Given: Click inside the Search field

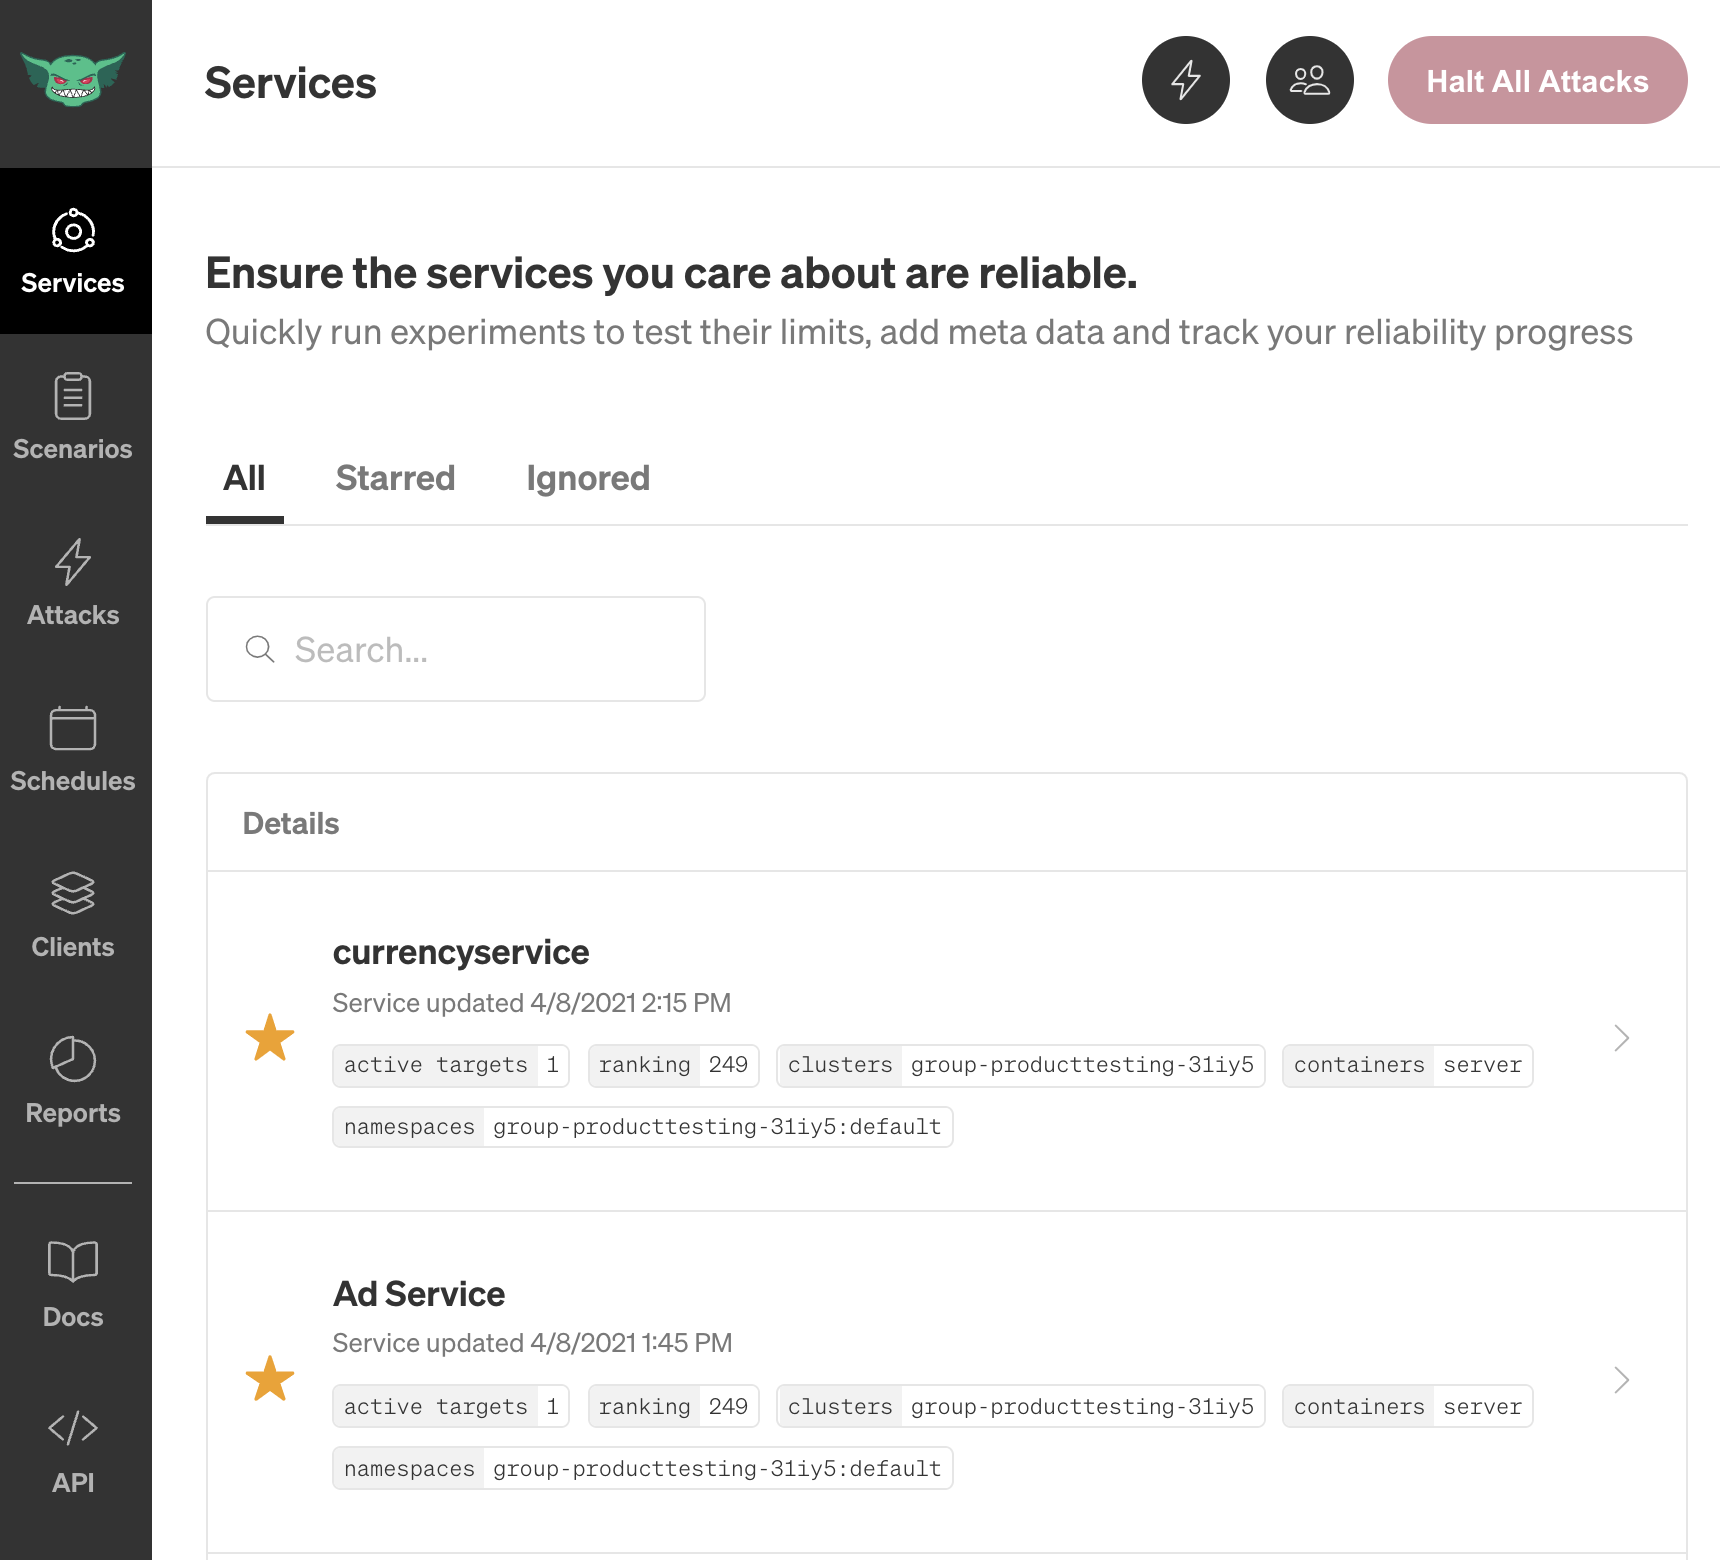Looking at the screenshot, I should [x=455, y=649].
